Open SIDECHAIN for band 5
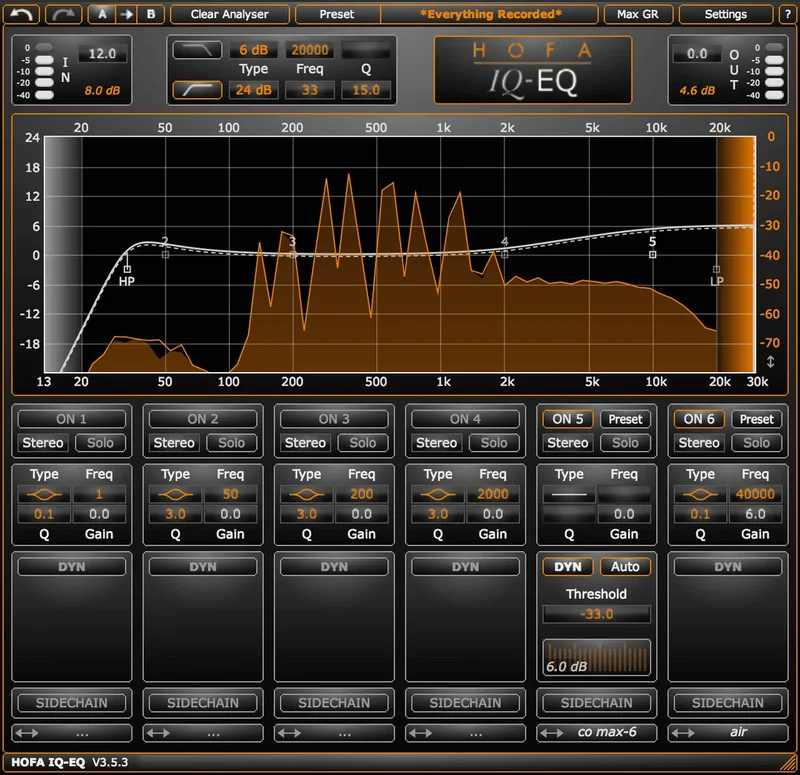The width and height of the screenshot is (800, 775). coord(596,703)
